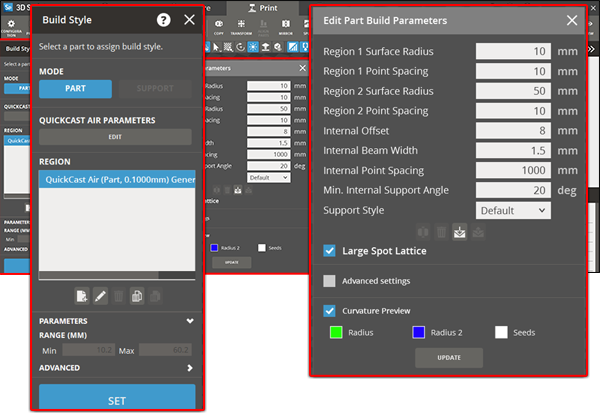Click the Internal Offset value field
The height and width of the screenshot is (419, 600).
coord(513,131)
